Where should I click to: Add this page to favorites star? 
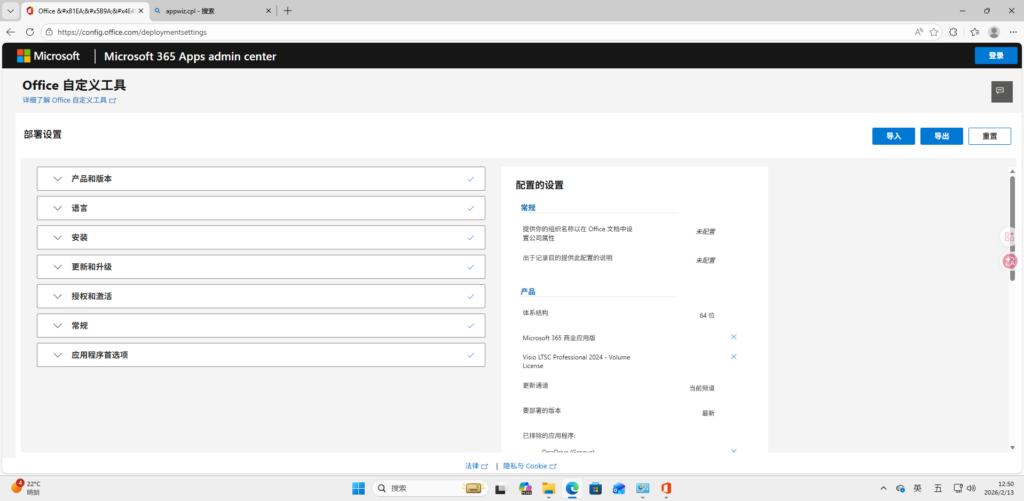932,32
